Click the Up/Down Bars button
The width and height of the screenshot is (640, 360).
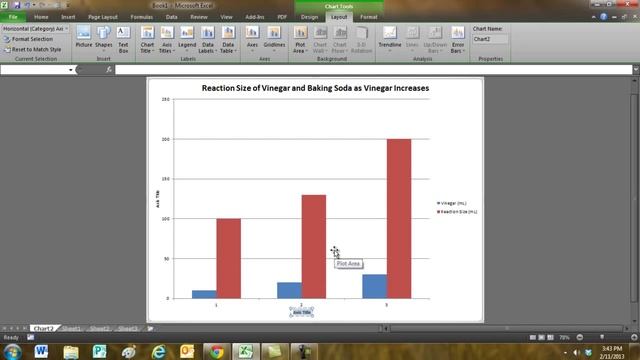click(435, 40)
